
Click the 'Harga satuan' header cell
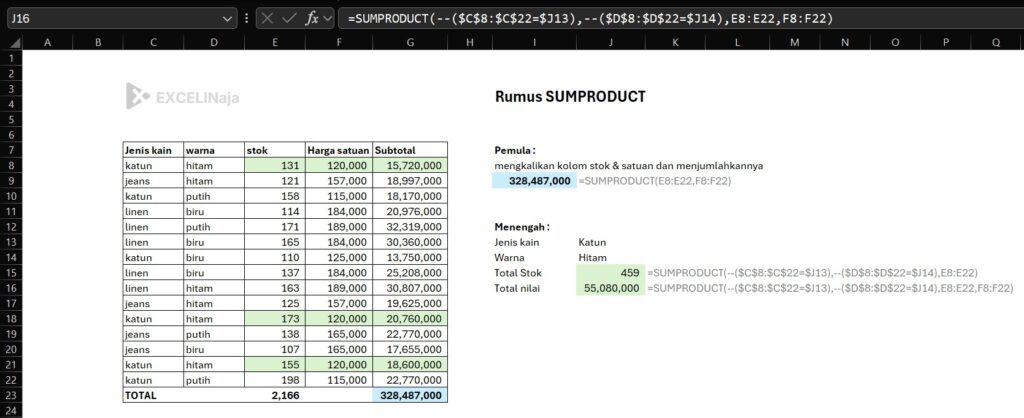[338, 150]
